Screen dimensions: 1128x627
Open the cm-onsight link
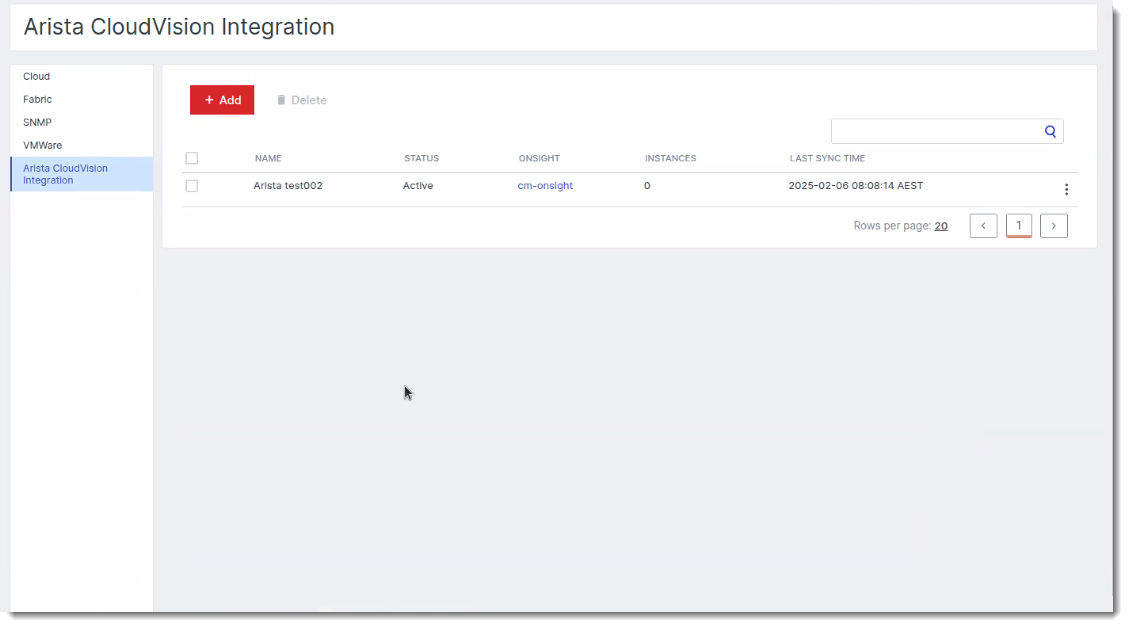(545, 186)
